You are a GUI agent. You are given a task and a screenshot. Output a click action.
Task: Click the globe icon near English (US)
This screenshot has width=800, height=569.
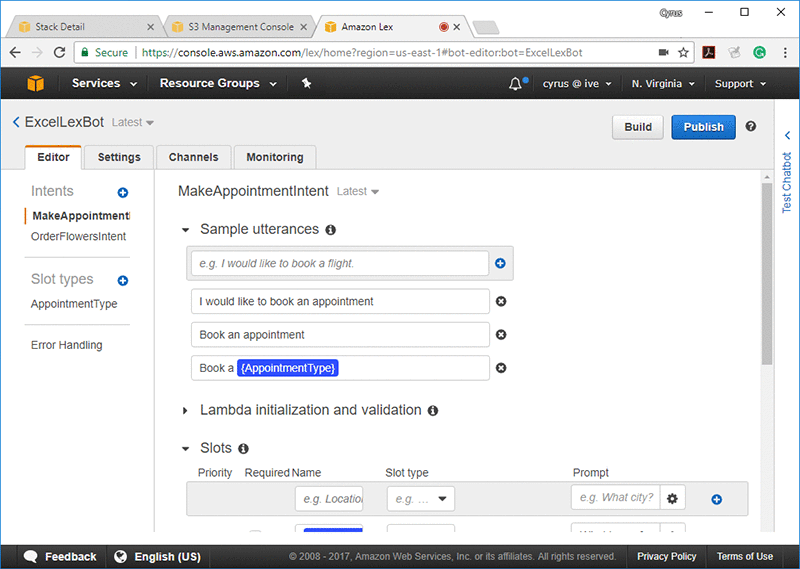click(x=120, y=556)
